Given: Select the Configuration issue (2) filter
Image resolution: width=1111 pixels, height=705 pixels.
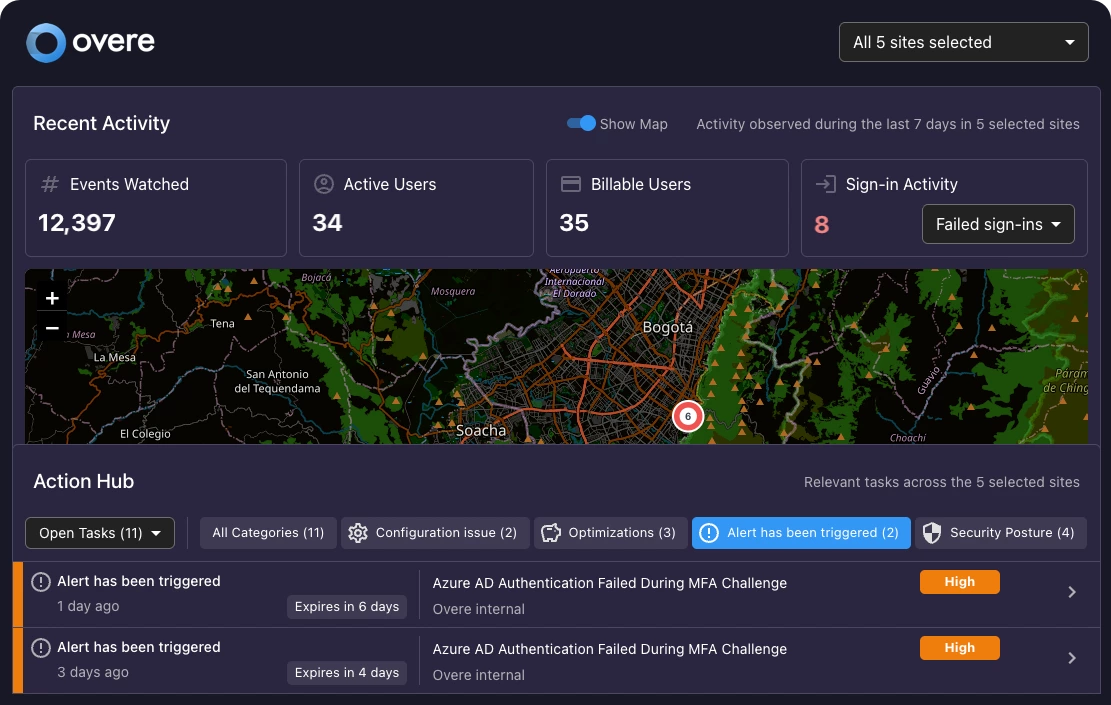Looking at the screenshot, I should [435, 533].
